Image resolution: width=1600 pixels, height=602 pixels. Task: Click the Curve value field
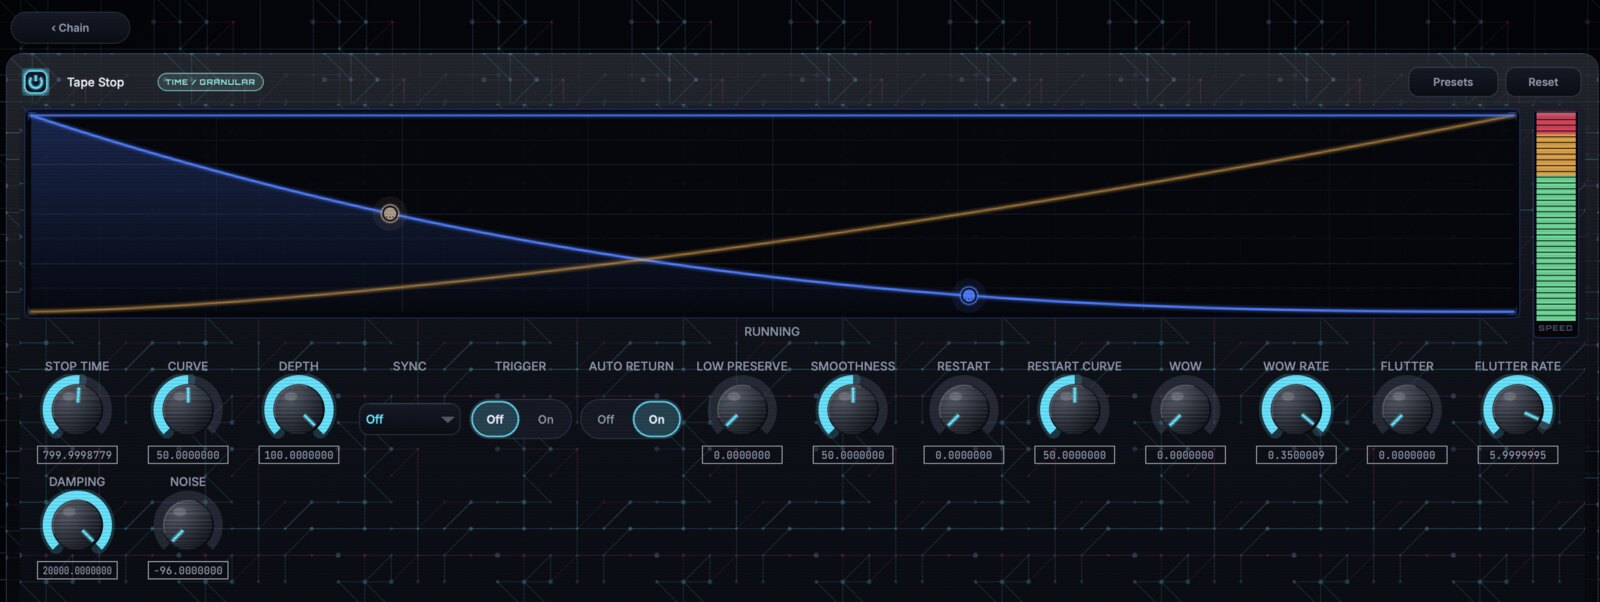point(188,455)
